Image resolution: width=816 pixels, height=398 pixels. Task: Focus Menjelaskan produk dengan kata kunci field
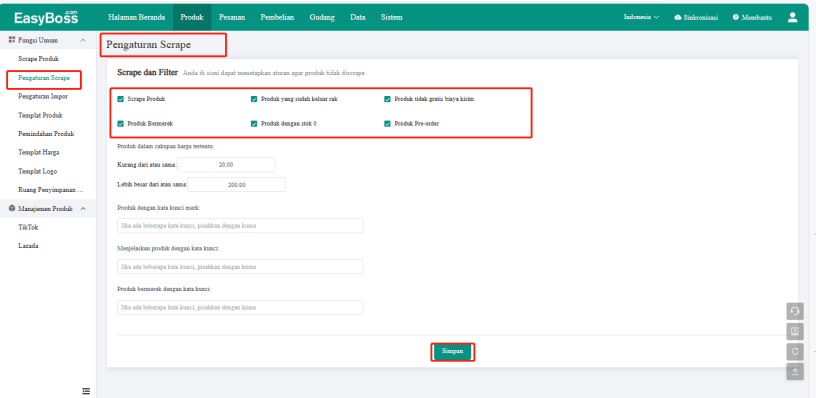pyautogui.click(x=240, y=266)
